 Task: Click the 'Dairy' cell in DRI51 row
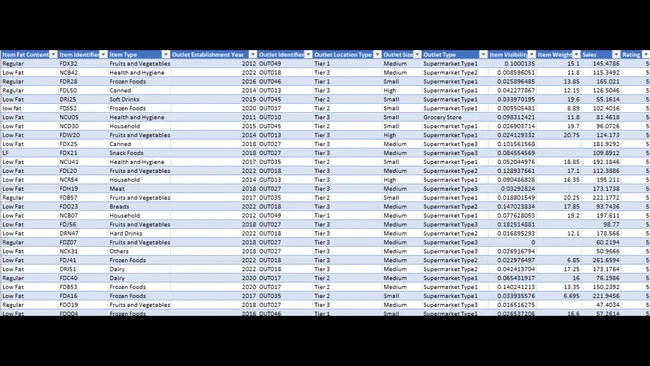(x=139, y=269)
